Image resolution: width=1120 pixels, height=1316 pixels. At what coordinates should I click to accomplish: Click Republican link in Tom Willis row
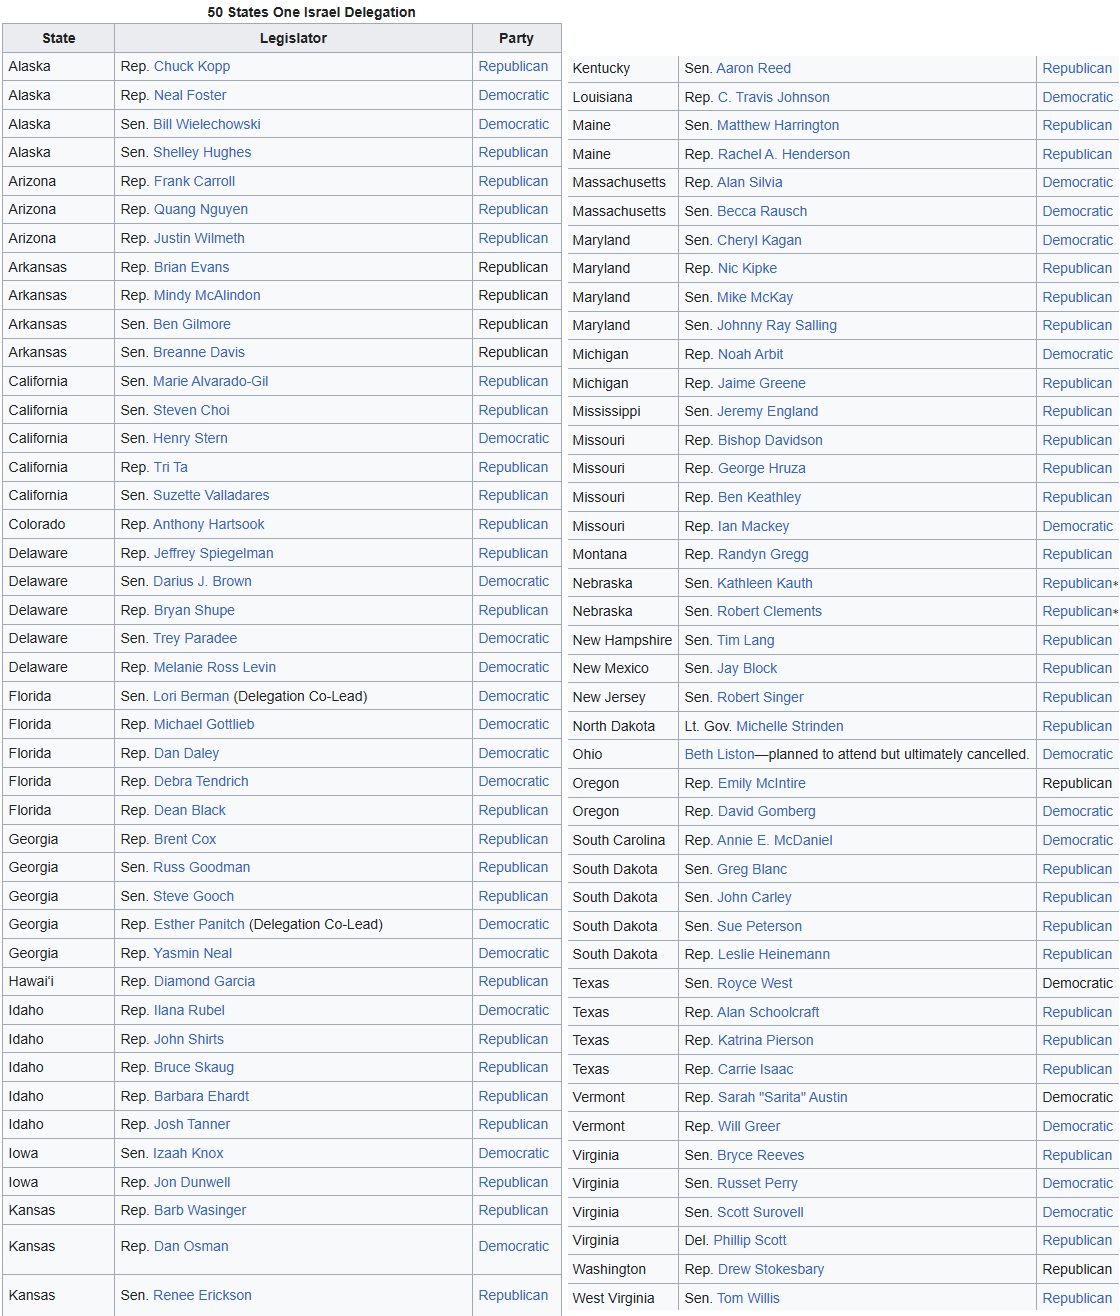(x=1077, y=1298)
